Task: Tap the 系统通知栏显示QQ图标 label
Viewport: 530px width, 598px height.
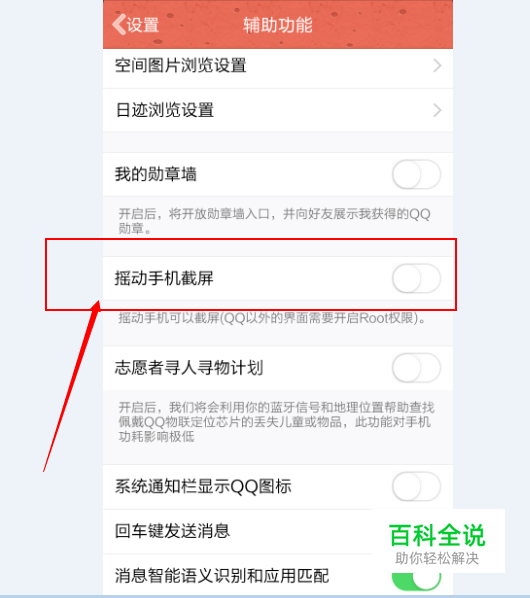Action: (x=203, y=487)
